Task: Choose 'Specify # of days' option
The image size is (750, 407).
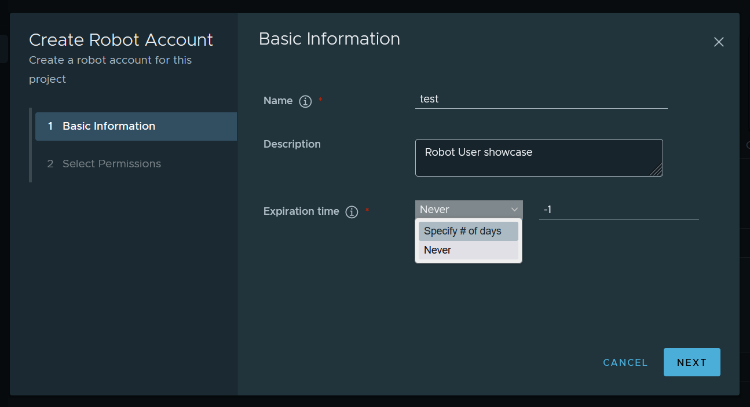Action: 468,231
